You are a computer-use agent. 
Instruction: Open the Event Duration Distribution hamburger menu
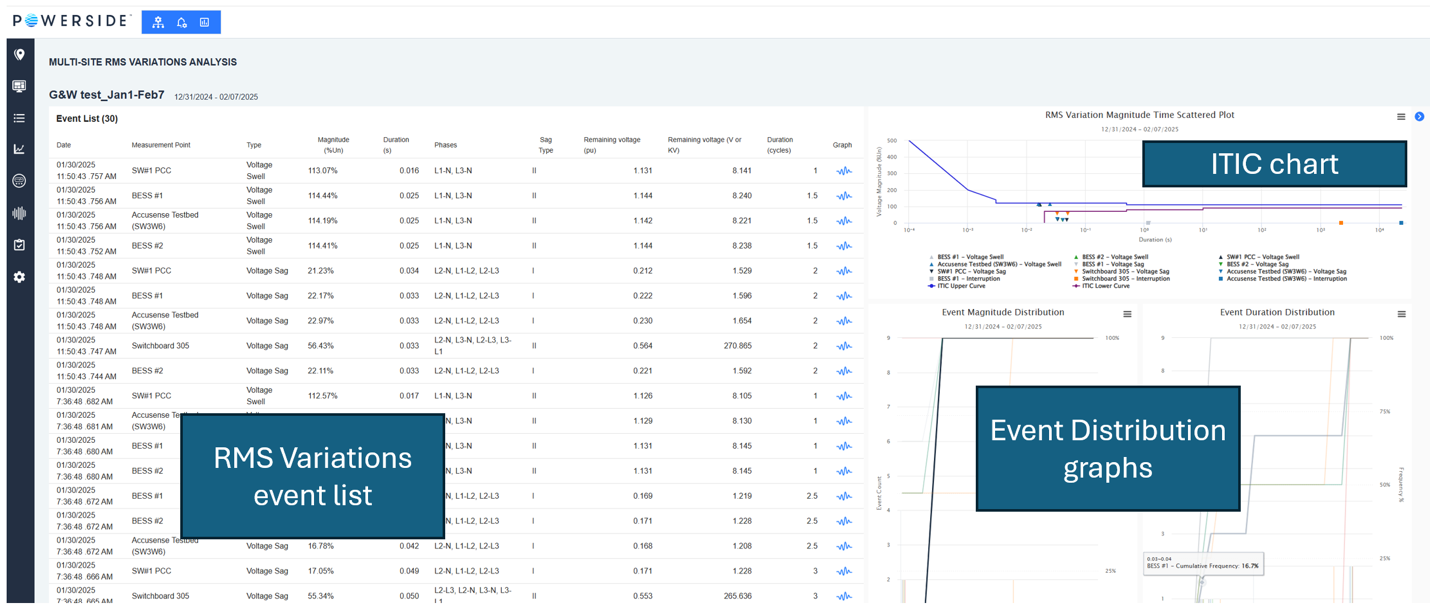tap(1403, 312)
